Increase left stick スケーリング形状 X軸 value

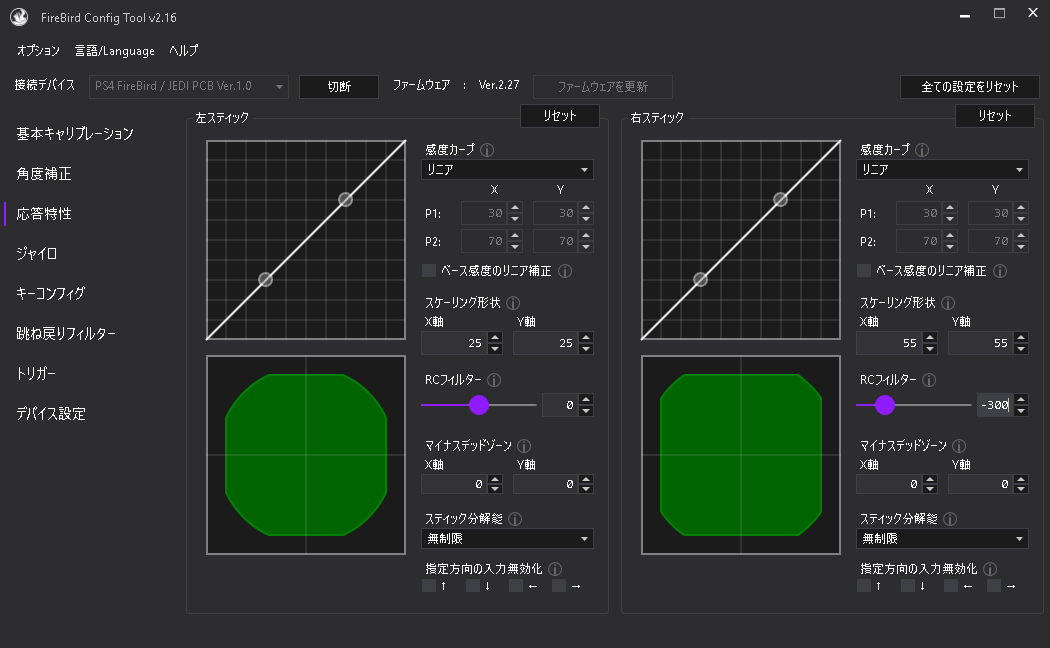(x=494, y=338)
